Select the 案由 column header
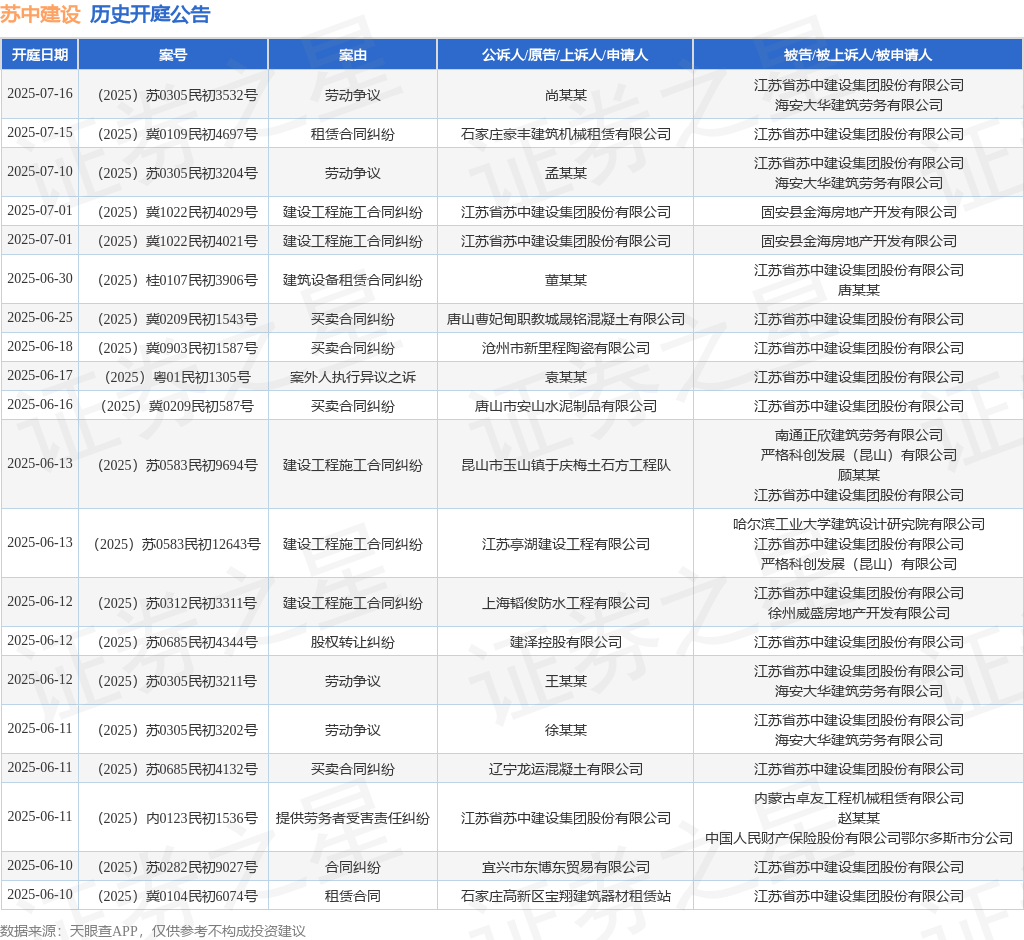 tap(353, 55)
